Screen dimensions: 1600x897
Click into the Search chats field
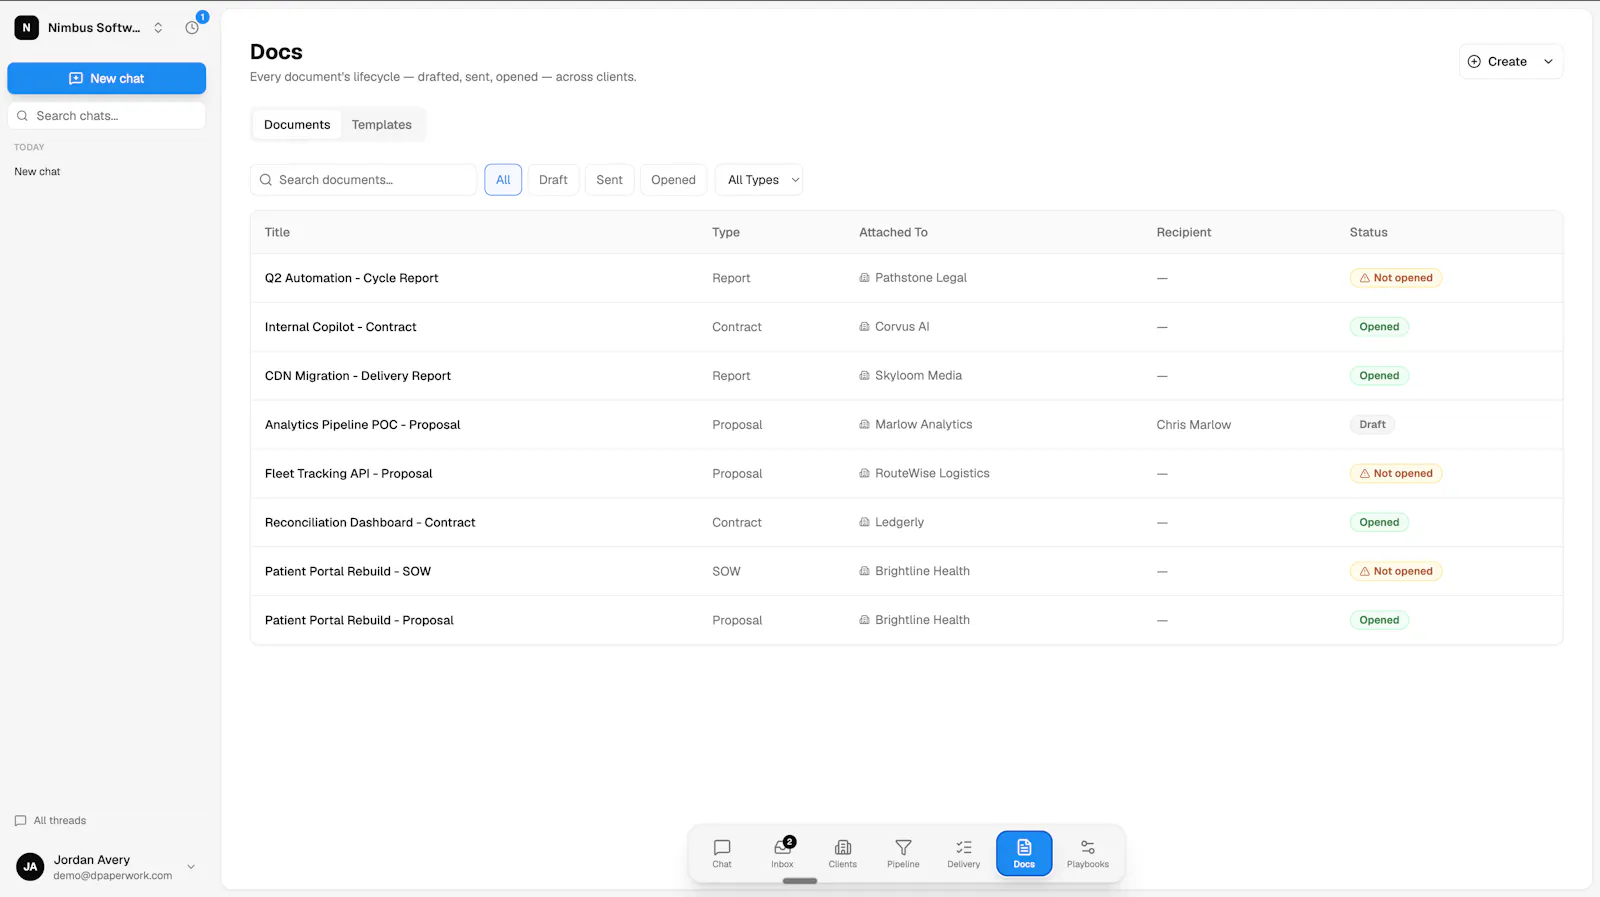coord(107,116)
